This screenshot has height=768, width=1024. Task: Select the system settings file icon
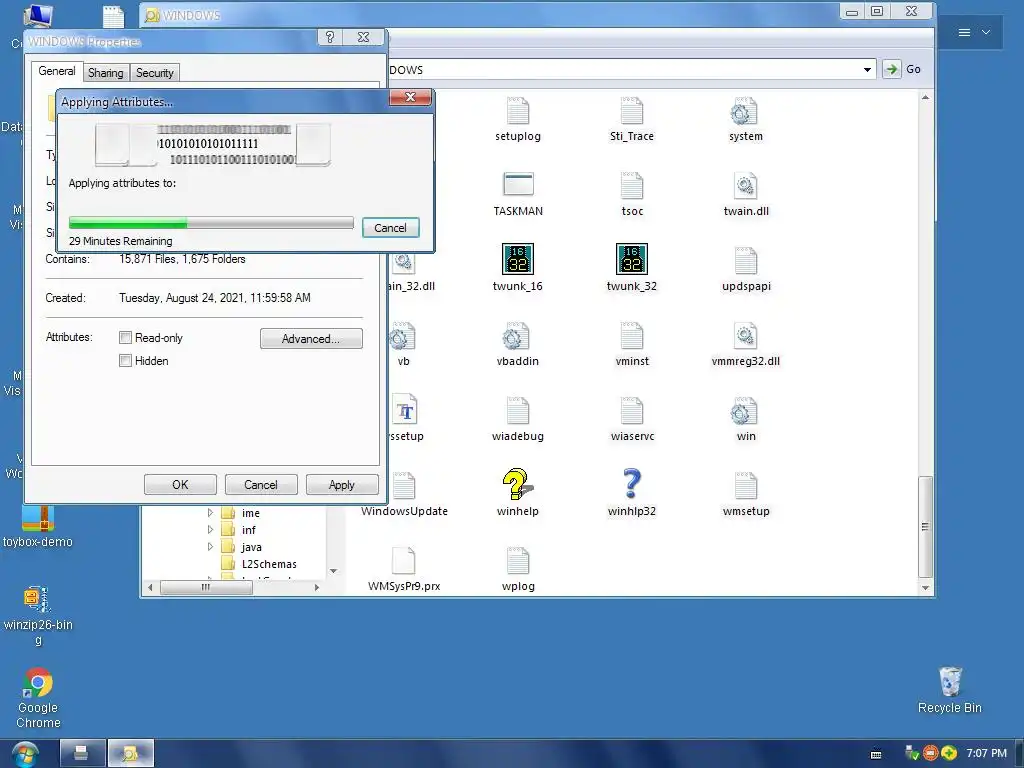[x=745, y=111]
